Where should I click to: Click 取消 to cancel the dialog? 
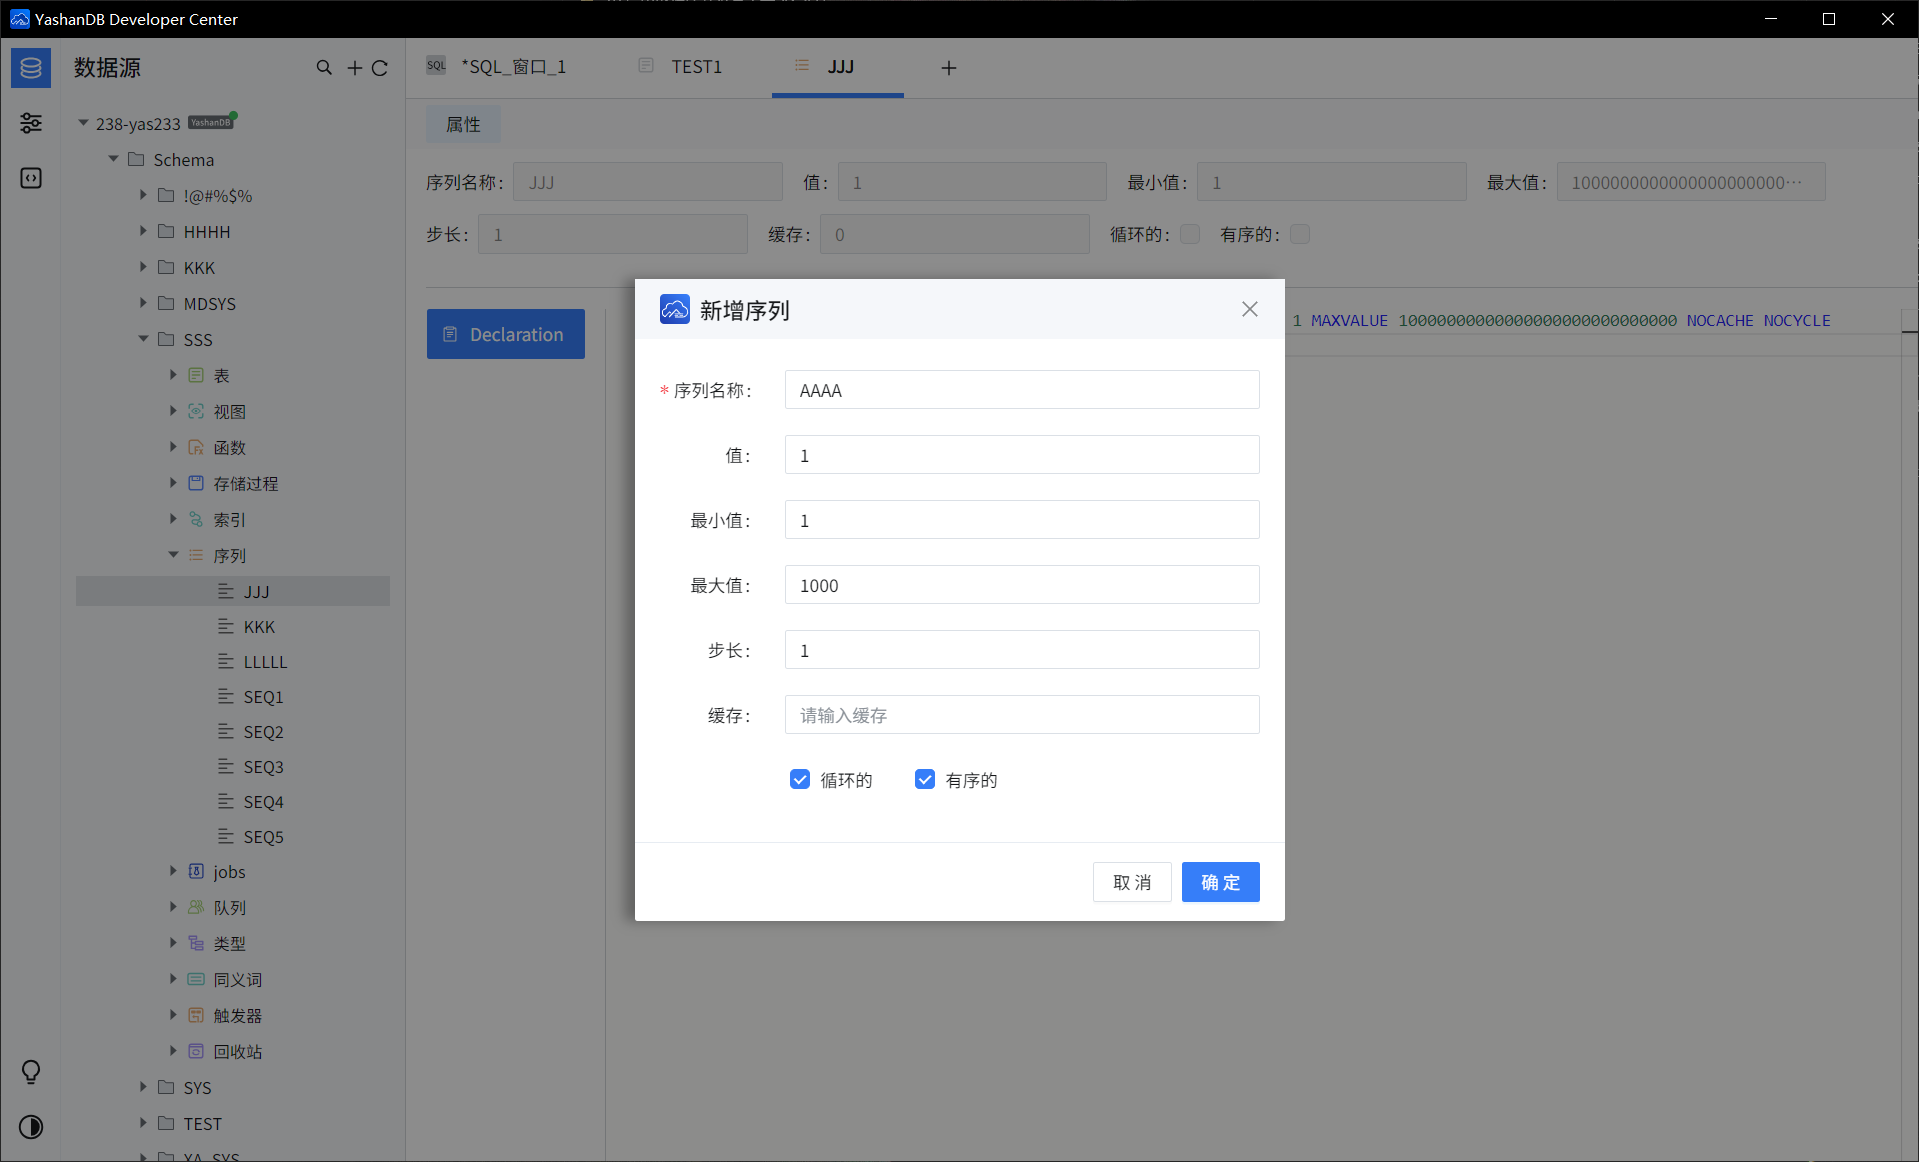click(1132, 882)
